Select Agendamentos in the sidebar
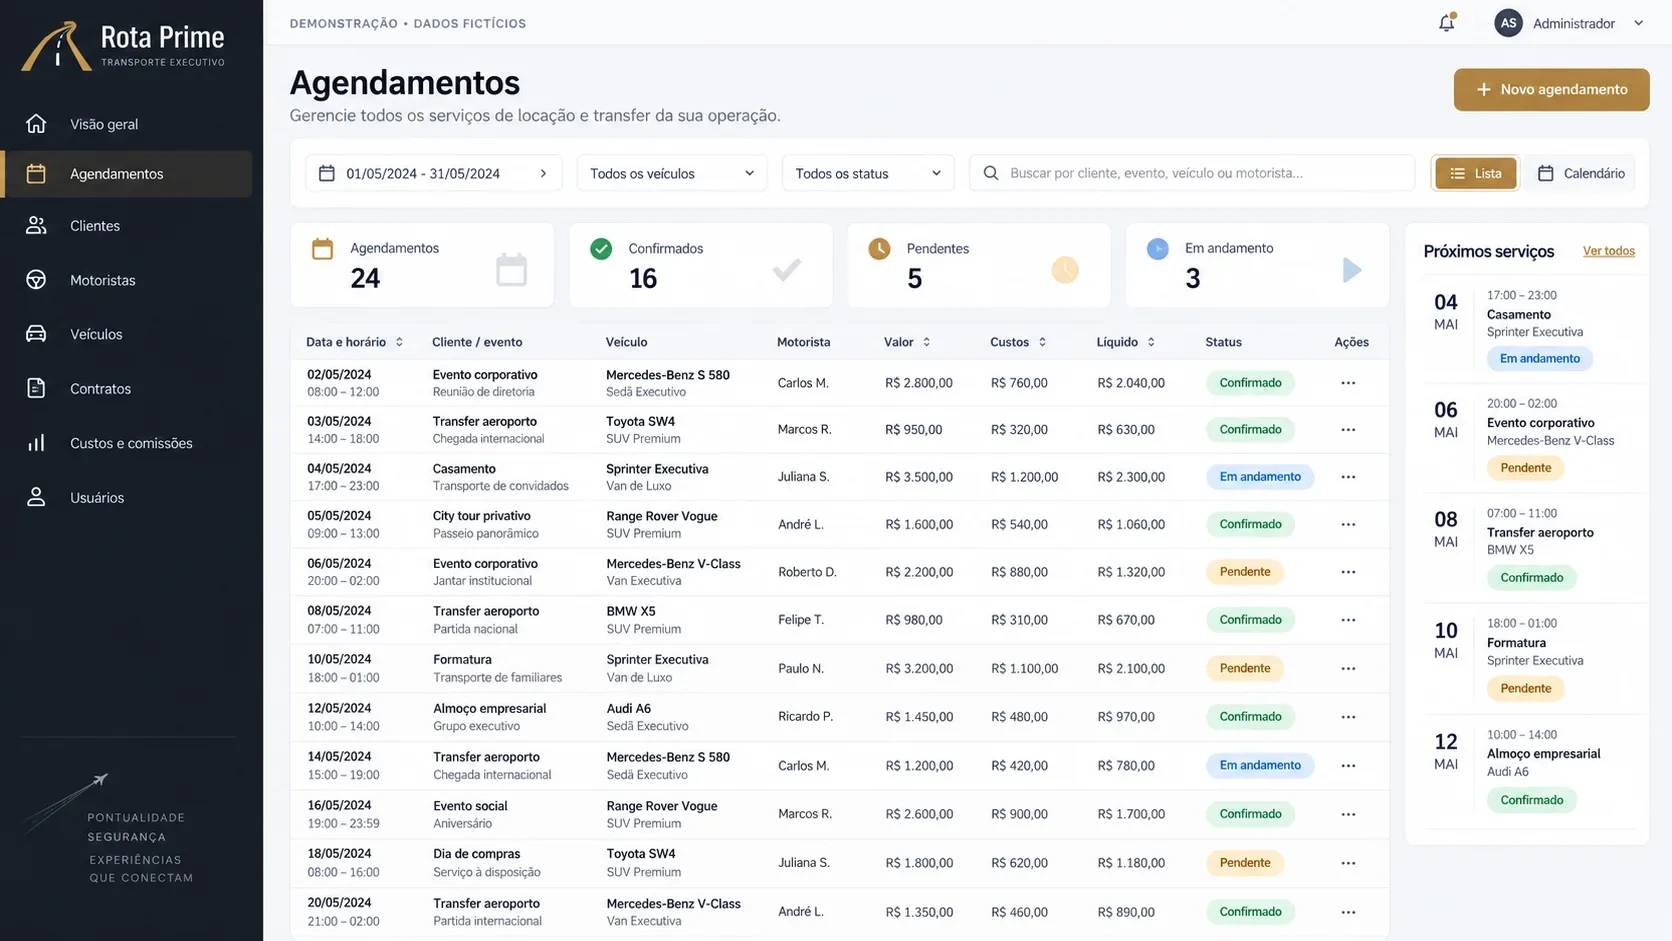Viewport: 1672px width, 941px height. 128,174
